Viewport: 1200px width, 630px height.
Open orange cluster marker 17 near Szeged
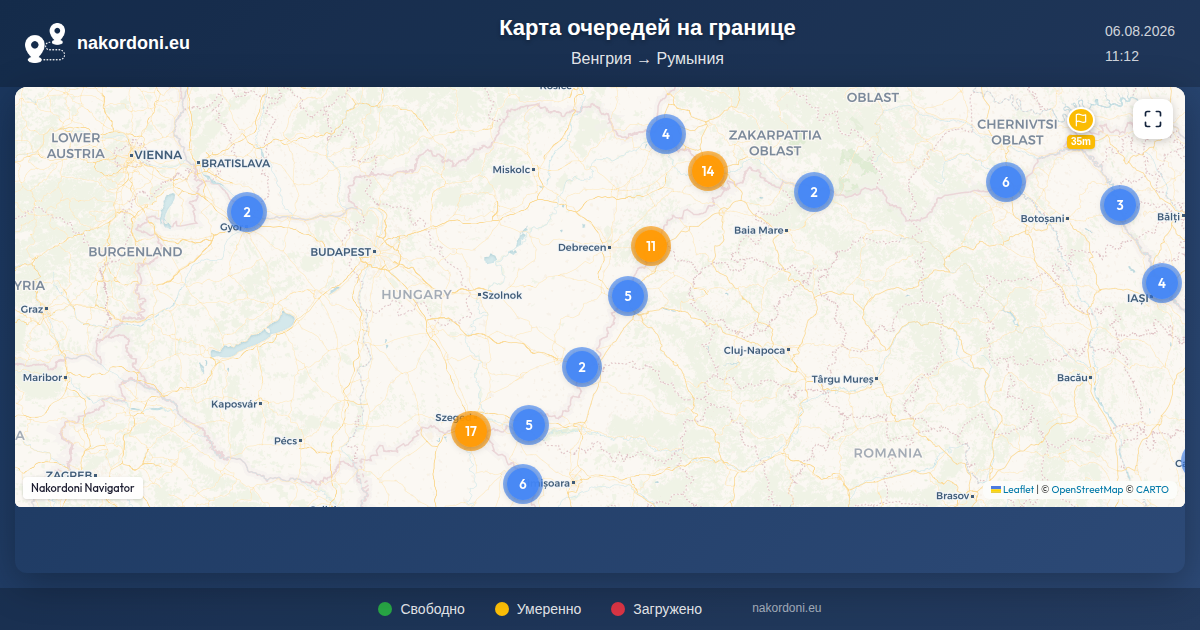pos(471,431)
